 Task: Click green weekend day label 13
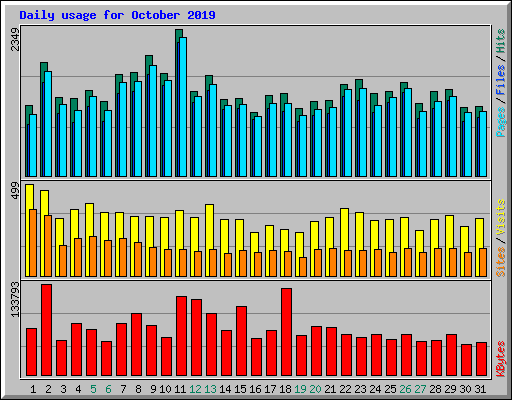(210, 389)
